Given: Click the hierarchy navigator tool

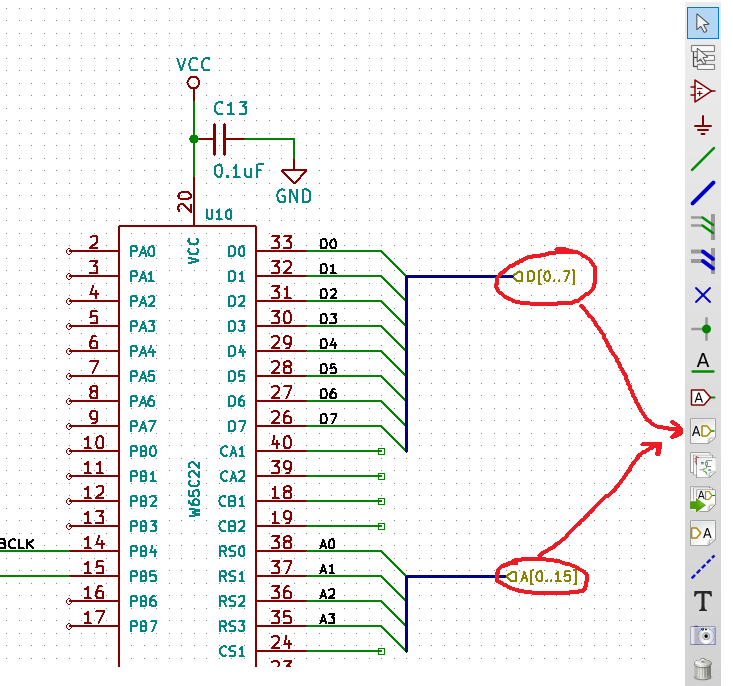Looking at the screenshot, I should [x=703, y=57].
